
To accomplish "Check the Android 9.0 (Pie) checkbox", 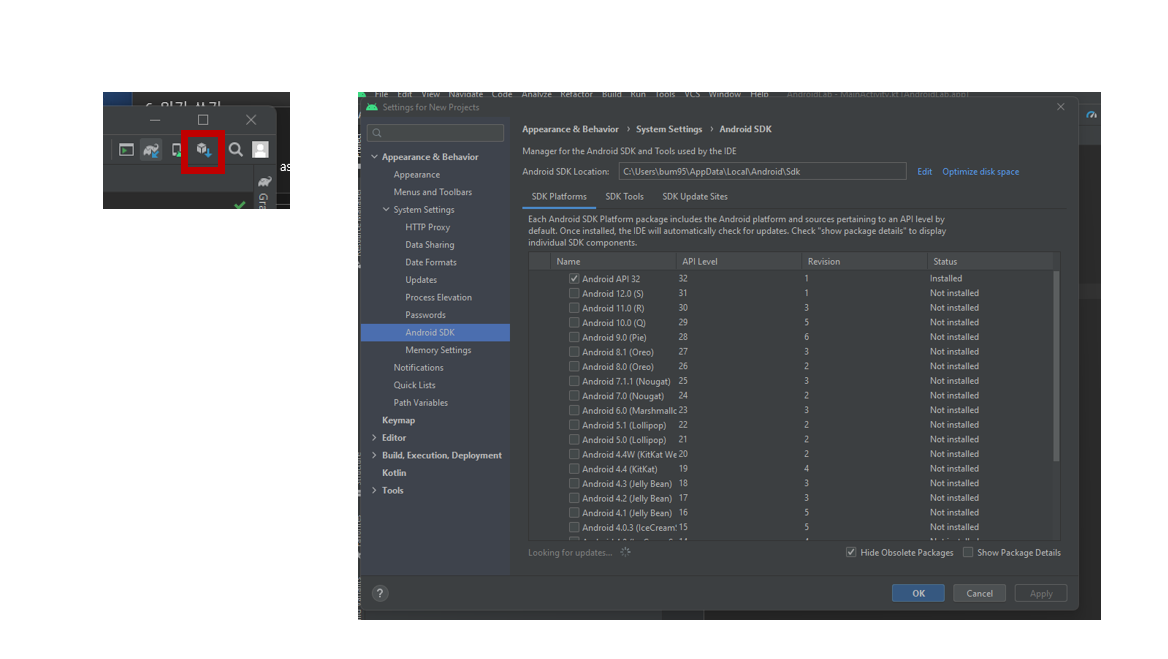I will [574, 337].
